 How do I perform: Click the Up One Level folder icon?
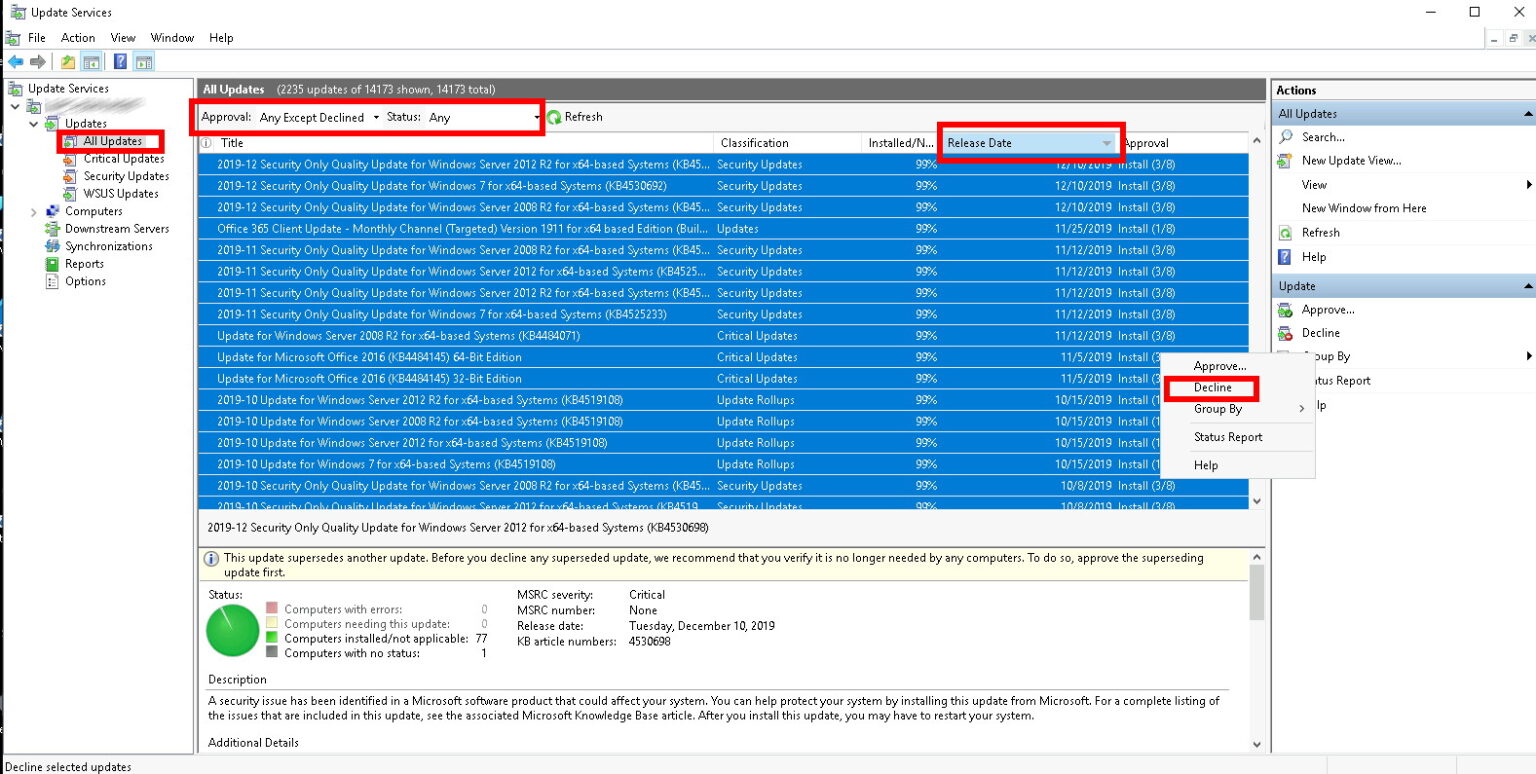click(68, 62)
